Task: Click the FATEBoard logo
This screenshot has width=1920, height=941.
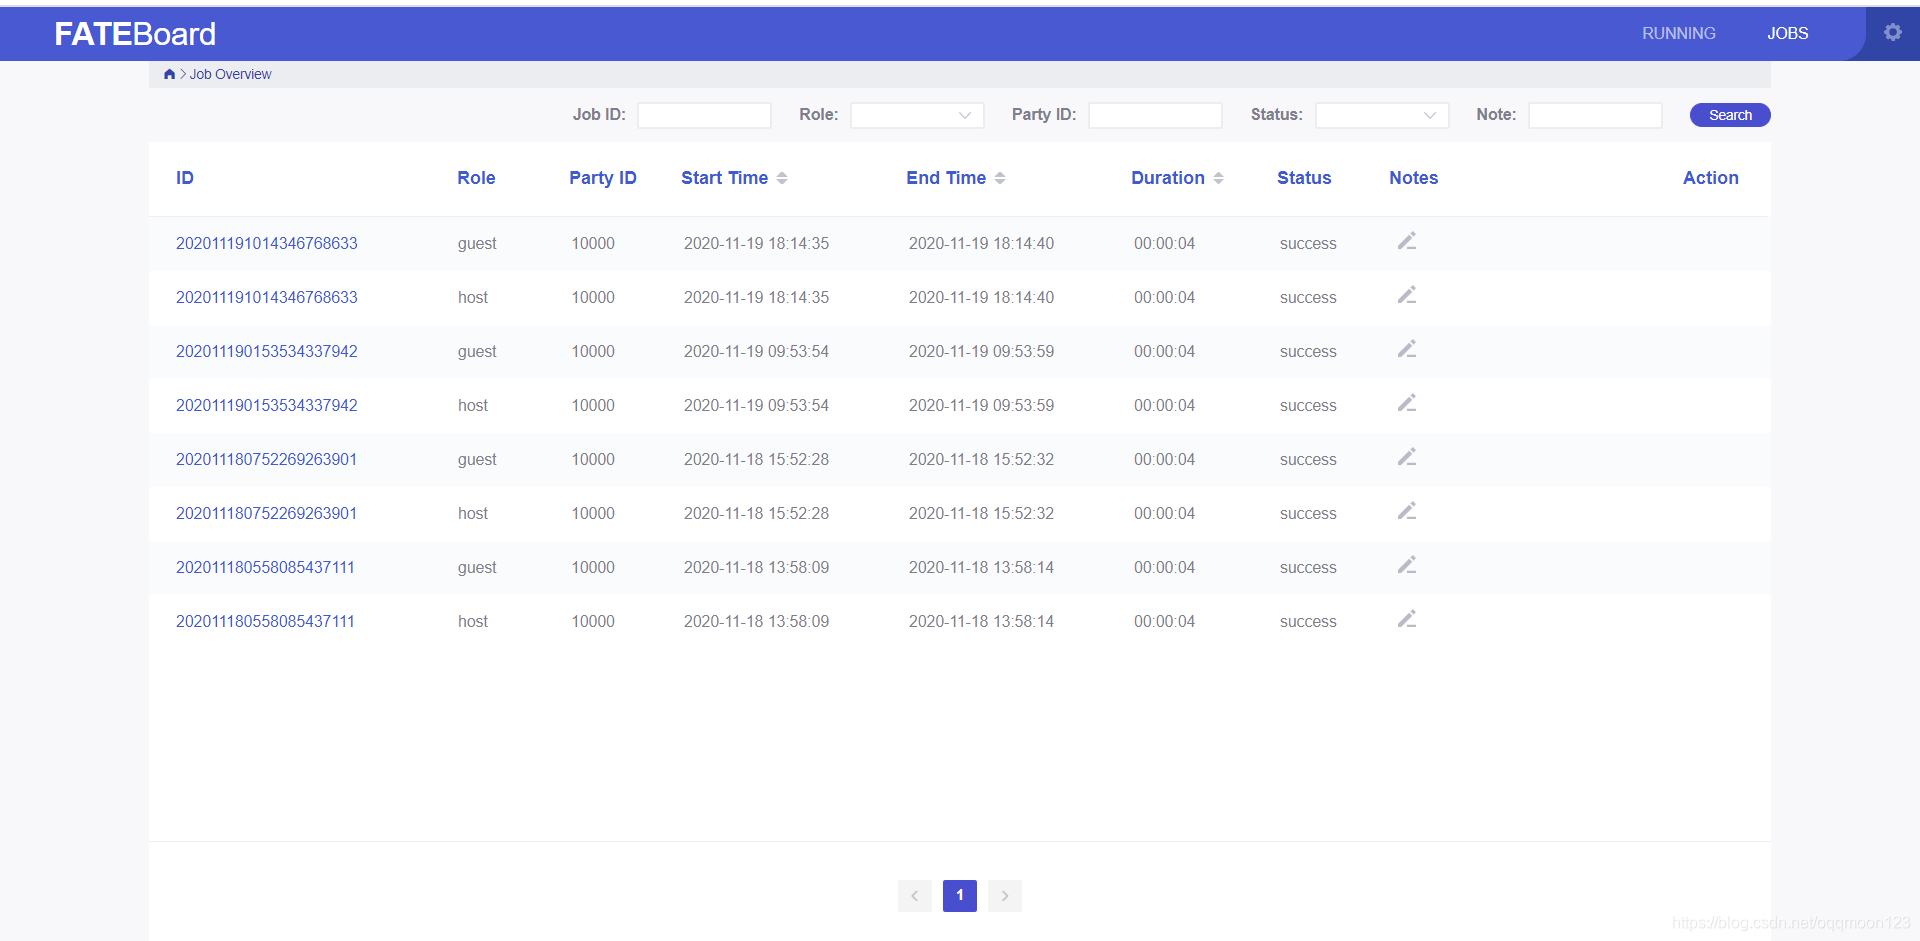Action: (135, 34)
